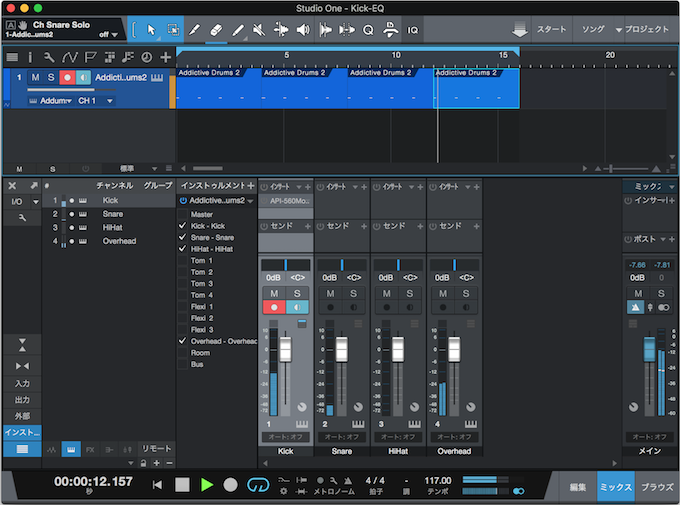The image size is (680, 505).
Task: Return to zero with rewind button
Action: pos(157,485)
